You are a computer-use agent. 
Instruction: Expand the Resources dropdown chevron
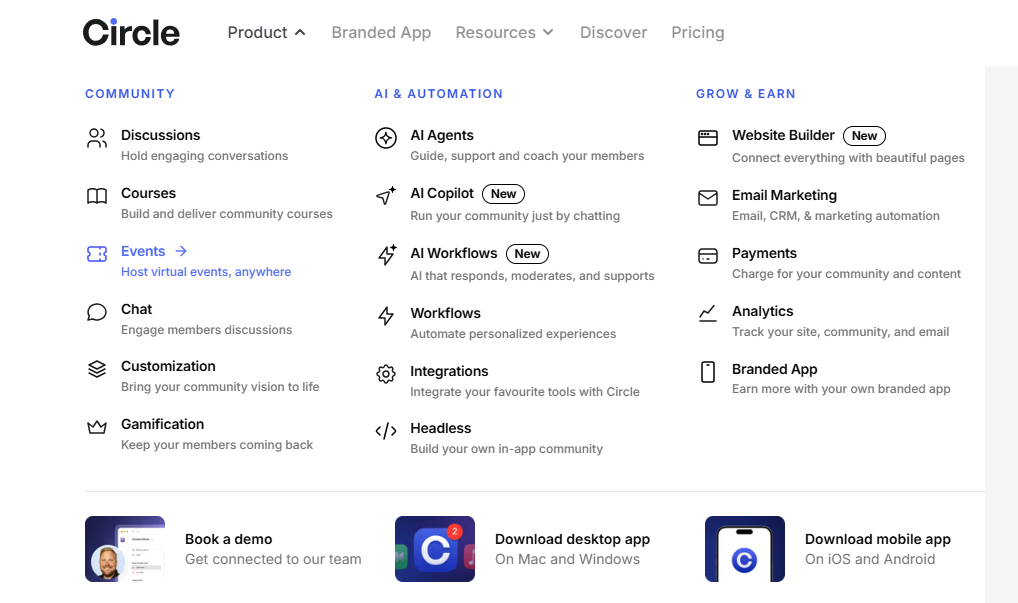point(548,32)
